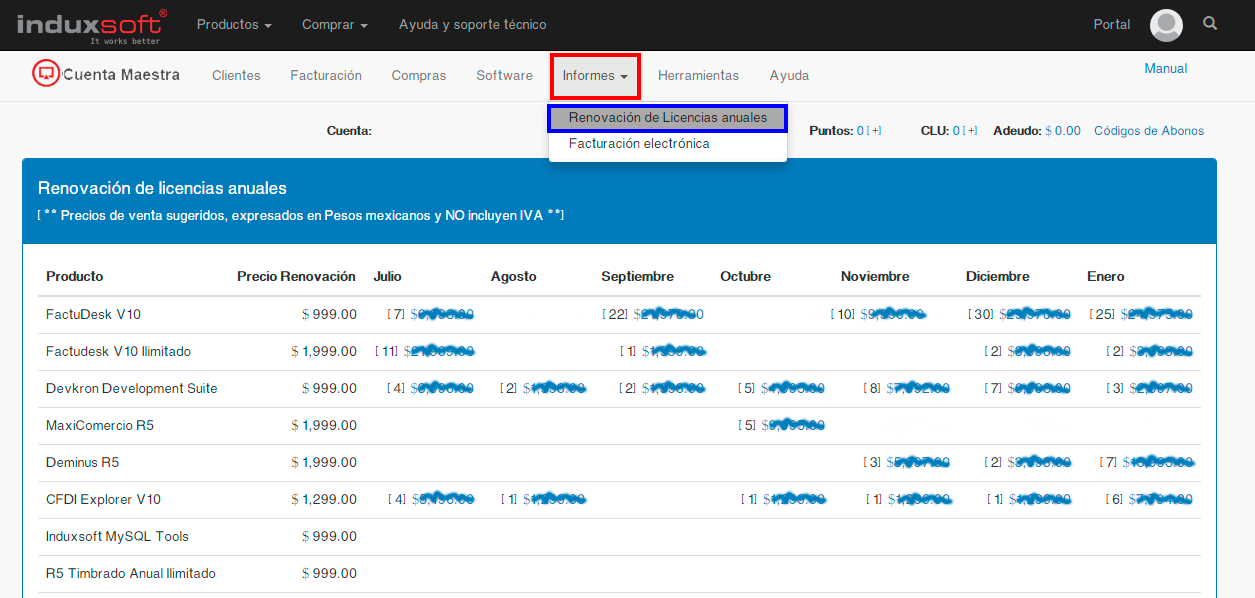Open the Clientes section
This screenshot has height=598, width=1255.
[x=236, y=76]
